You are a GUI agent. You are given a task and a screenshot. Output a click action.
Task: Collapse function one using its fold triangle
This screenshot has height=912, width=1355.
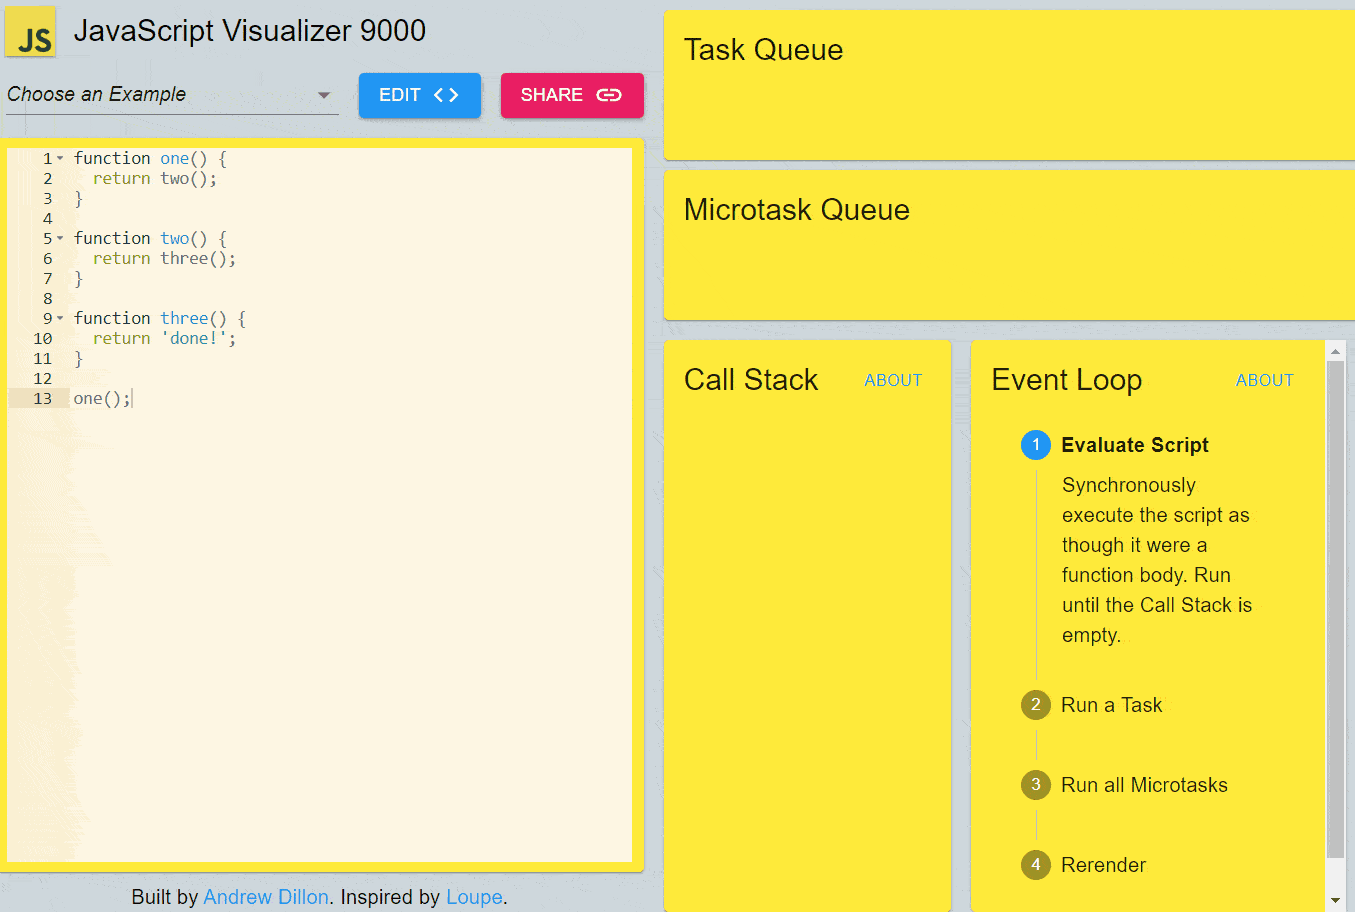[x=63, y=158]
